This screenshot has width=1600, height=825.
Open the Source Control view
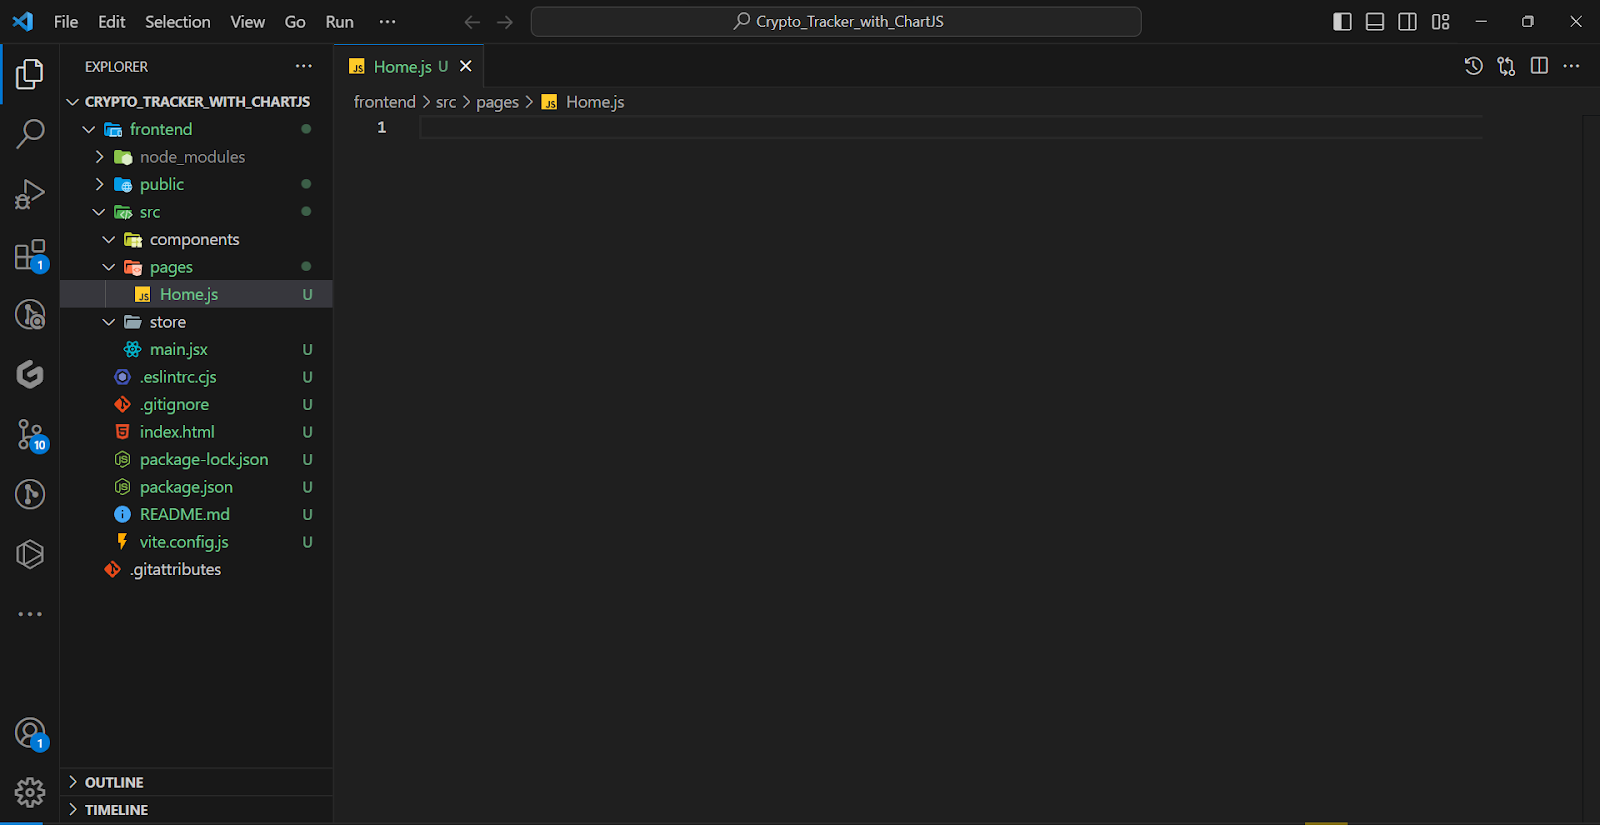(x=30, y=435)
